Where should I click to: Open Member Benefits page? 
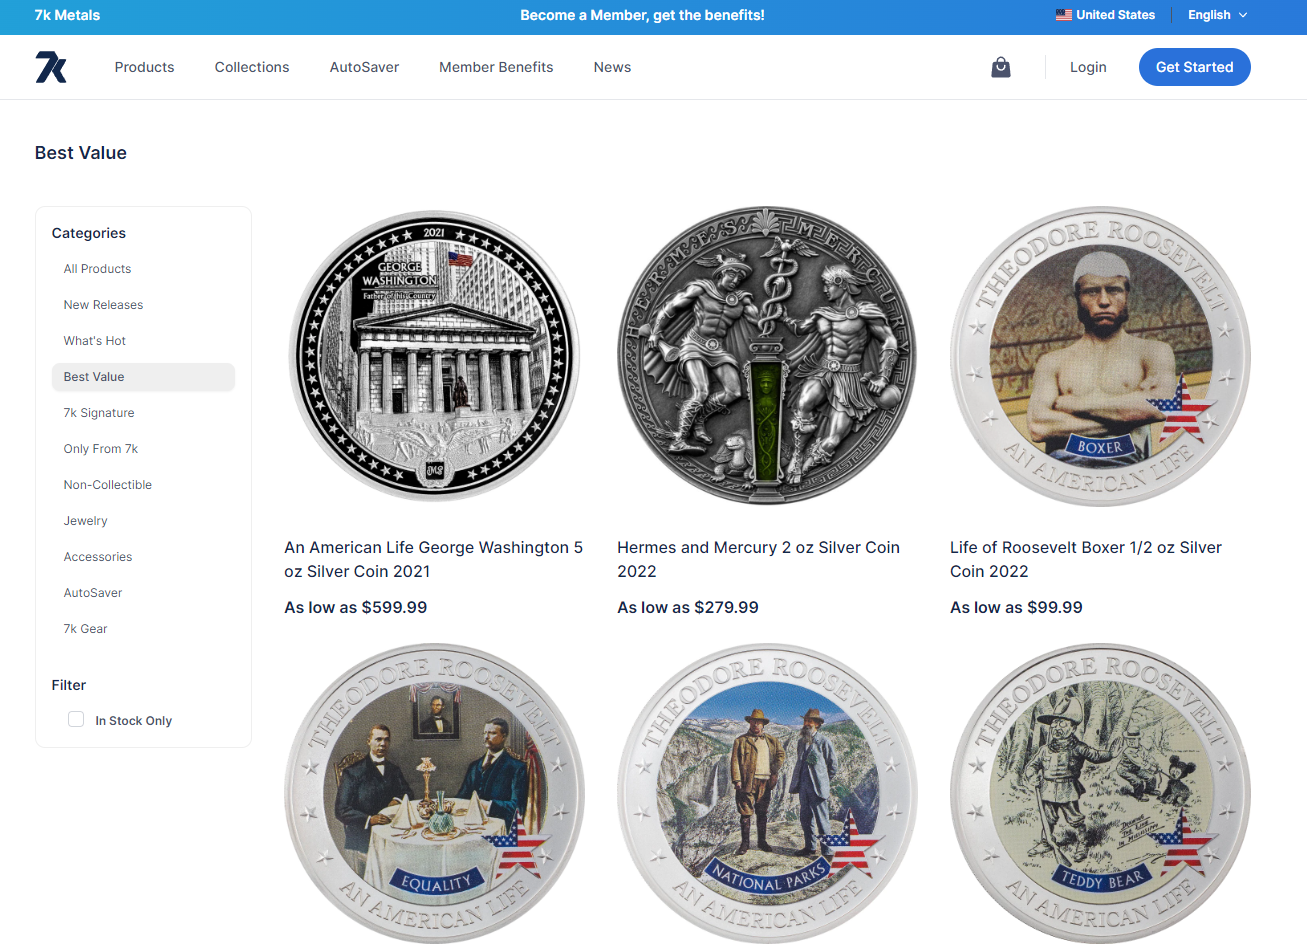(496, 67)
